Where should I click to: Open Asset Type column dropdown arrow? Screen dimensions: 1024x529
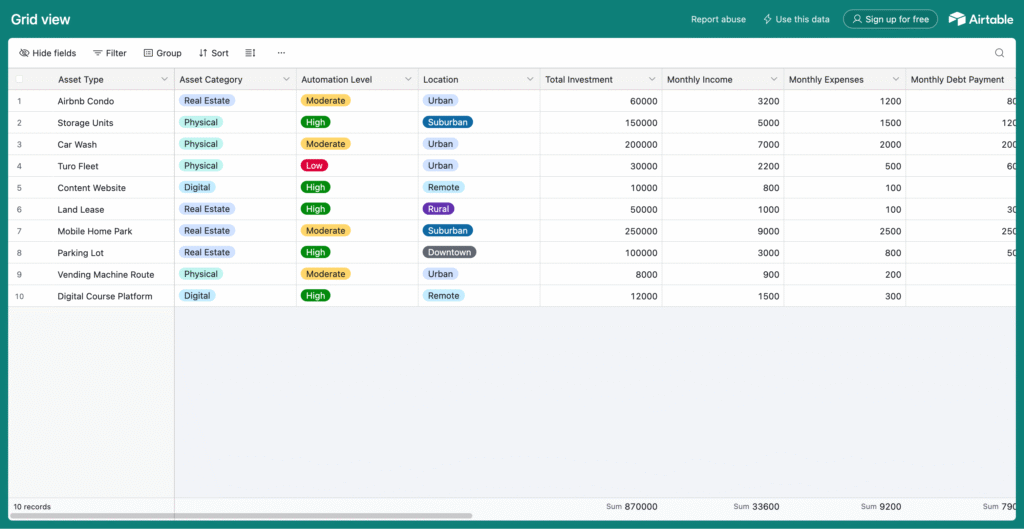[165, 79]
